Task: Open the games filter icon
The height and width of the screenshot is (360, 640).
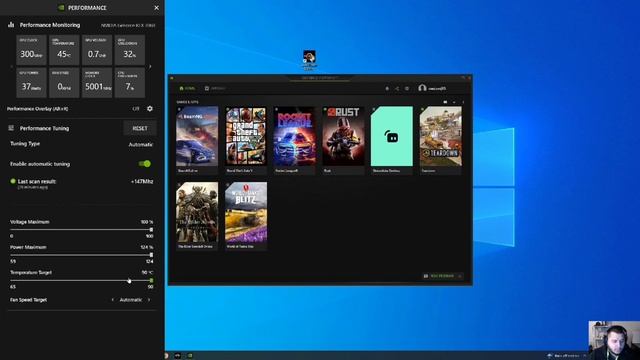Action: click(454, 102)
